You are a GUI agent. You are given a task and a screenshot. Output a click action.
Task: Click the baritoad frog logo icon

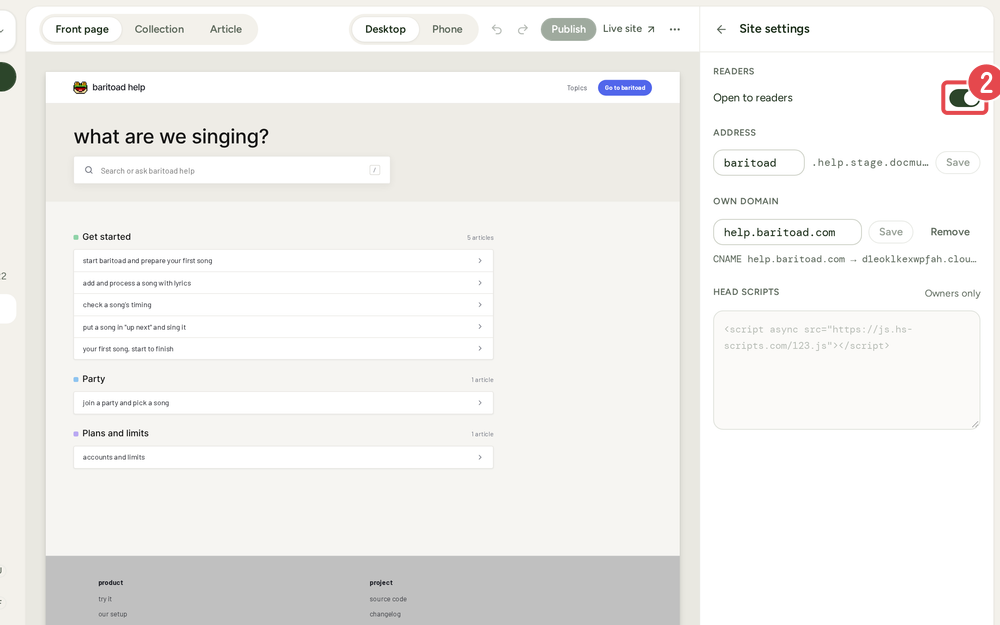[x=80, y=87]
